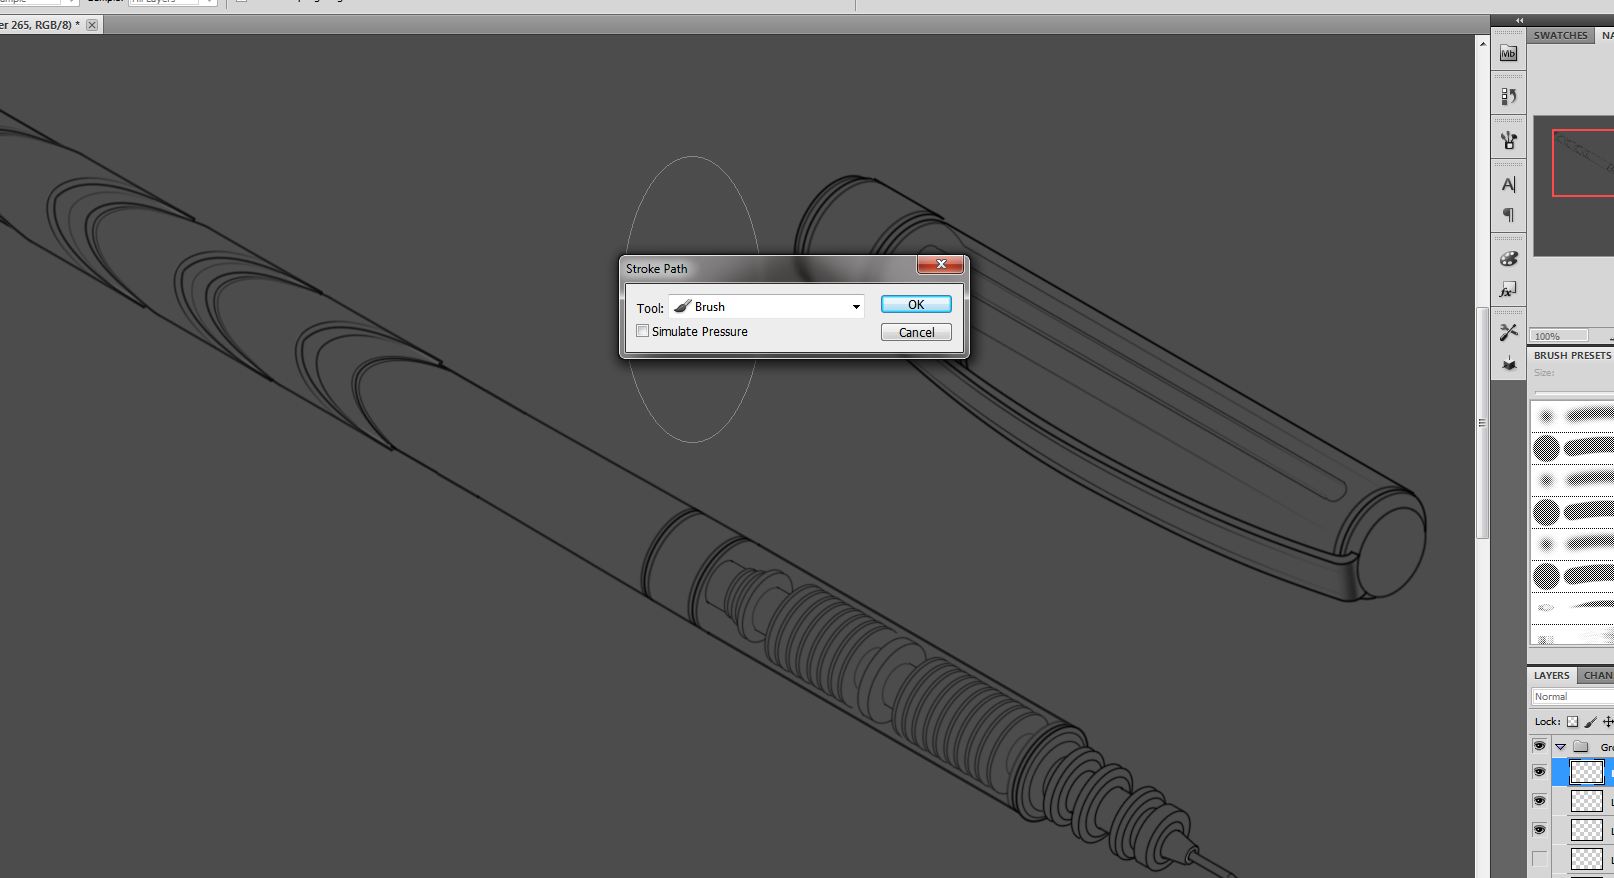Collapse the layer group triangle

[1560, 747]
